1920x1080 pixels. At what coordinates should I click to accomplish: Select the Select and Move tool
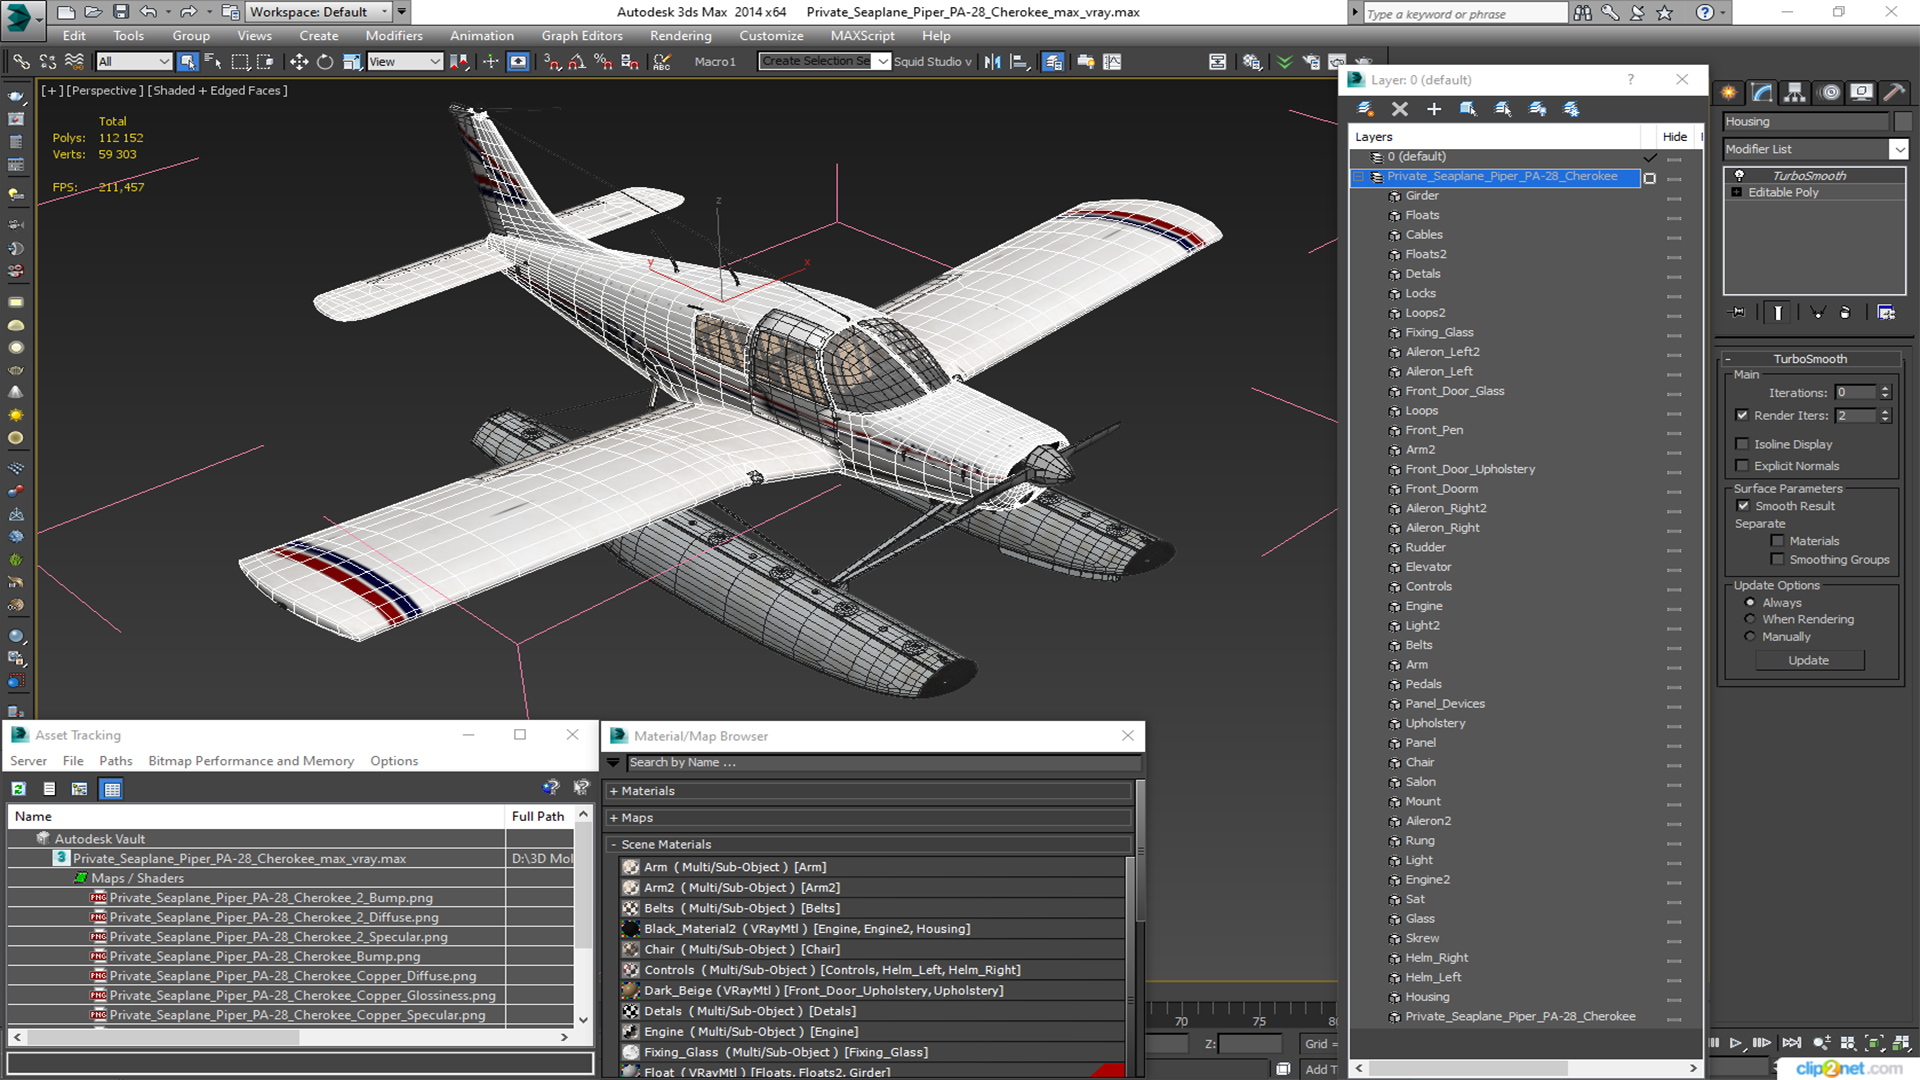coord(298,62)
